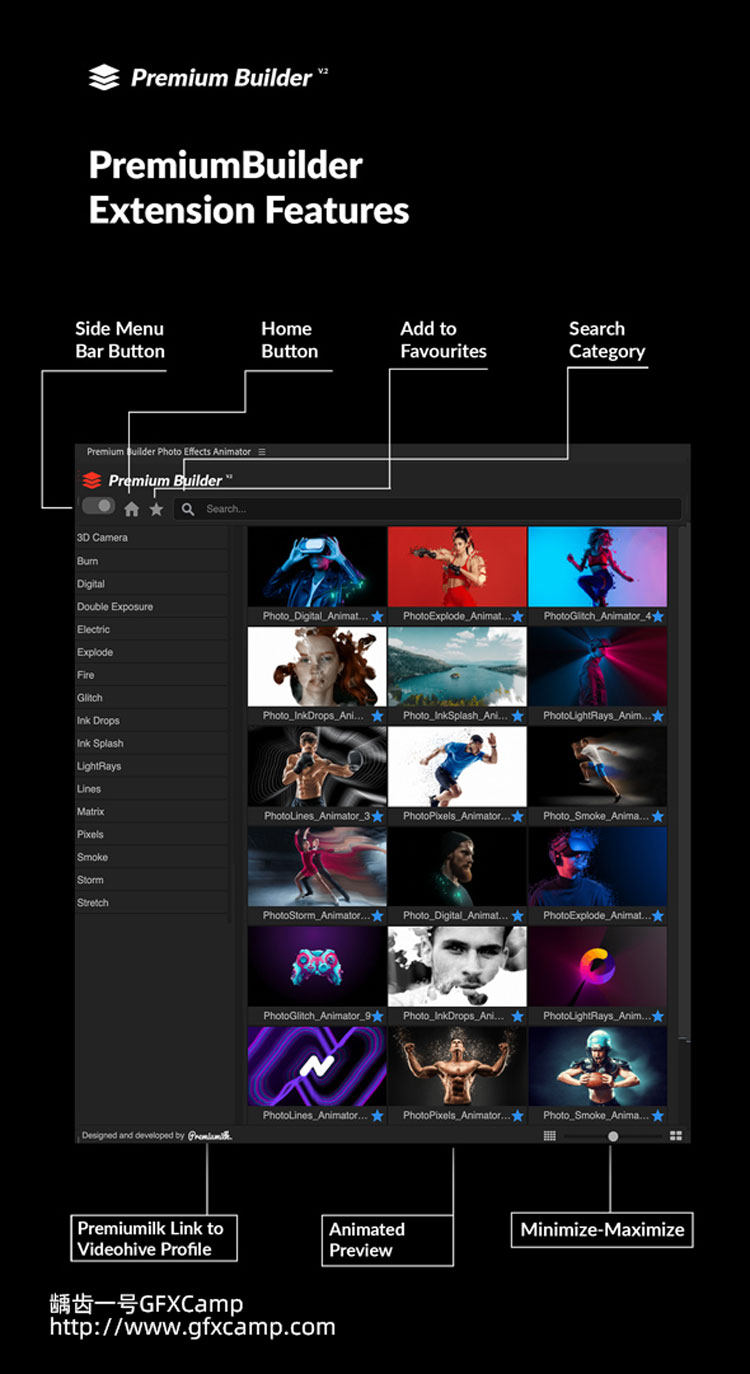The image size is (750, 1374).
Task: Adjust the thumbnail size slider handle
Action: click(x=613, y=1136)
